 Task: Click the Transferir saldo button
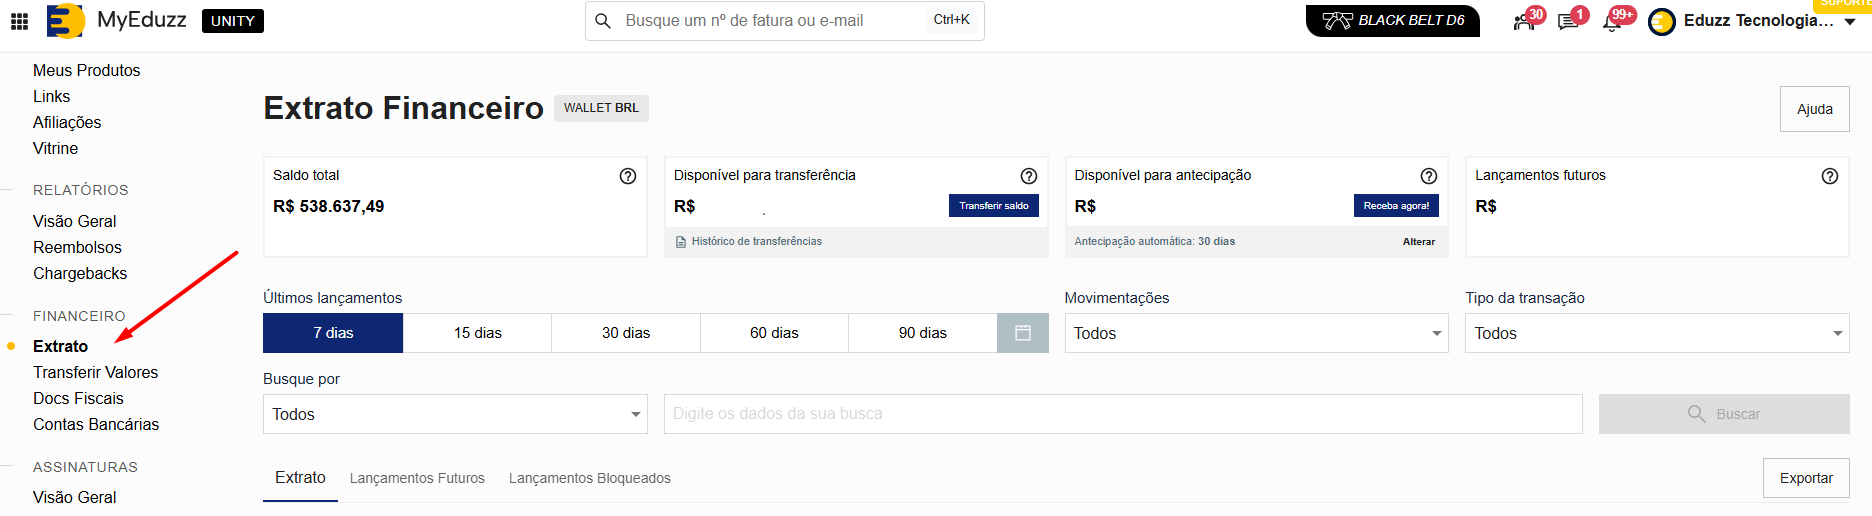(x=993, y=206)
